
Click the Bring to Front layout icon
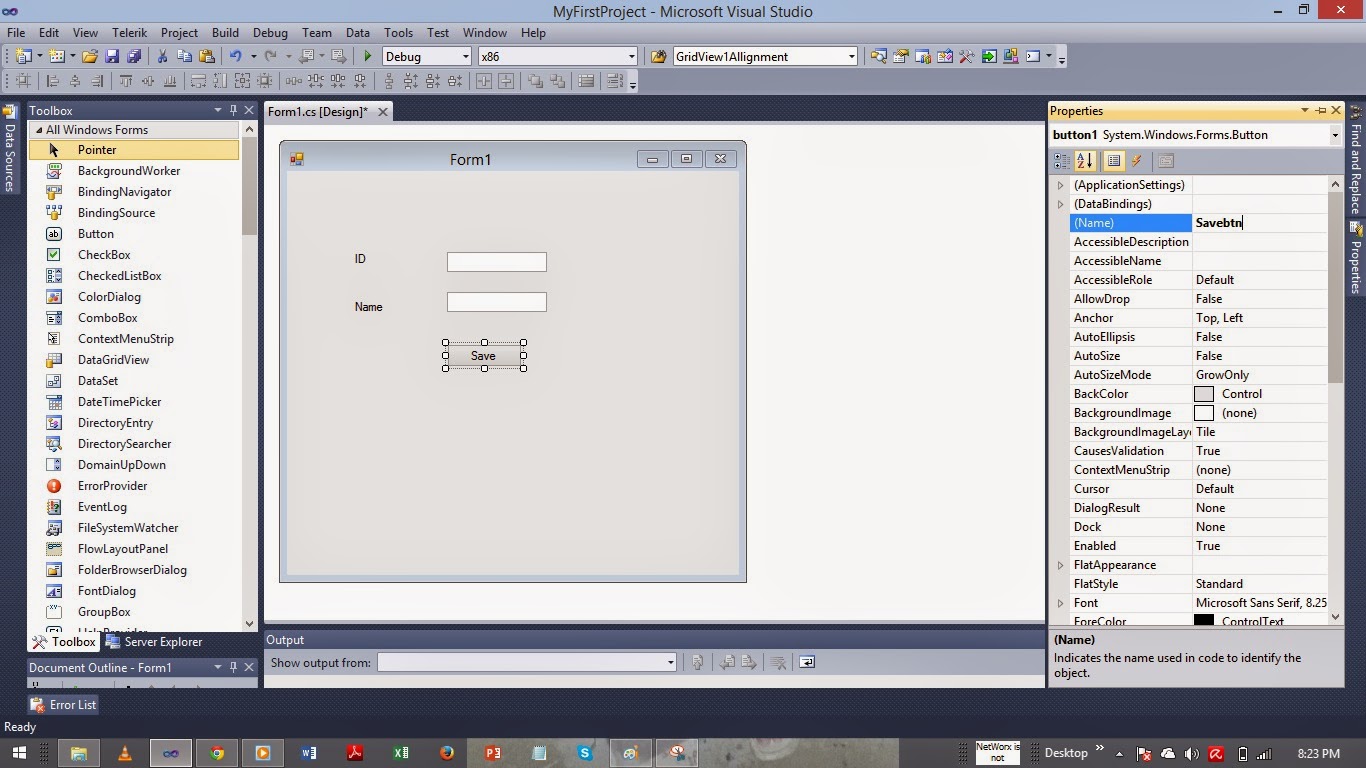(535, 81)
